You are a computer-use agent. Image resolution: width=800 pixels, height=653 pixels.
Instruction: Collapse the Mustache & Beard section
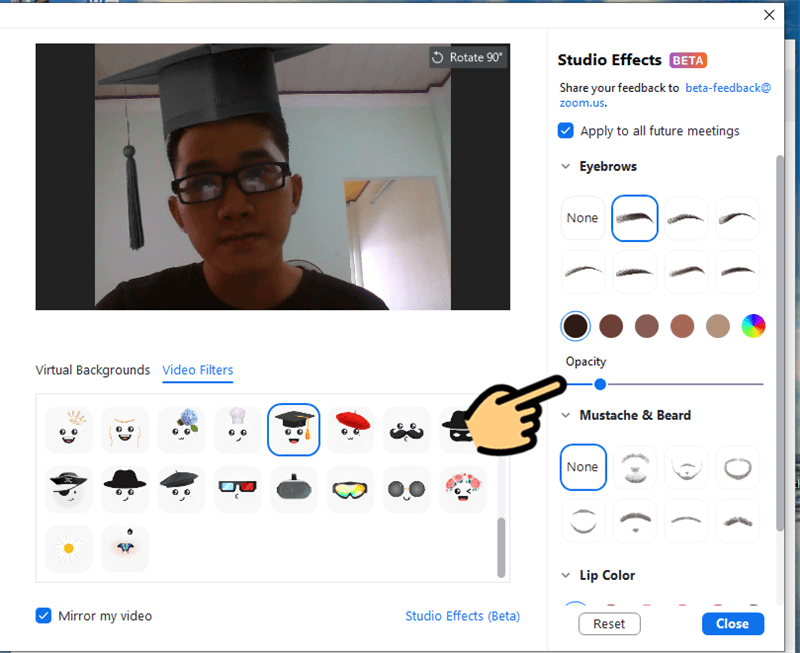pos(565,416)
